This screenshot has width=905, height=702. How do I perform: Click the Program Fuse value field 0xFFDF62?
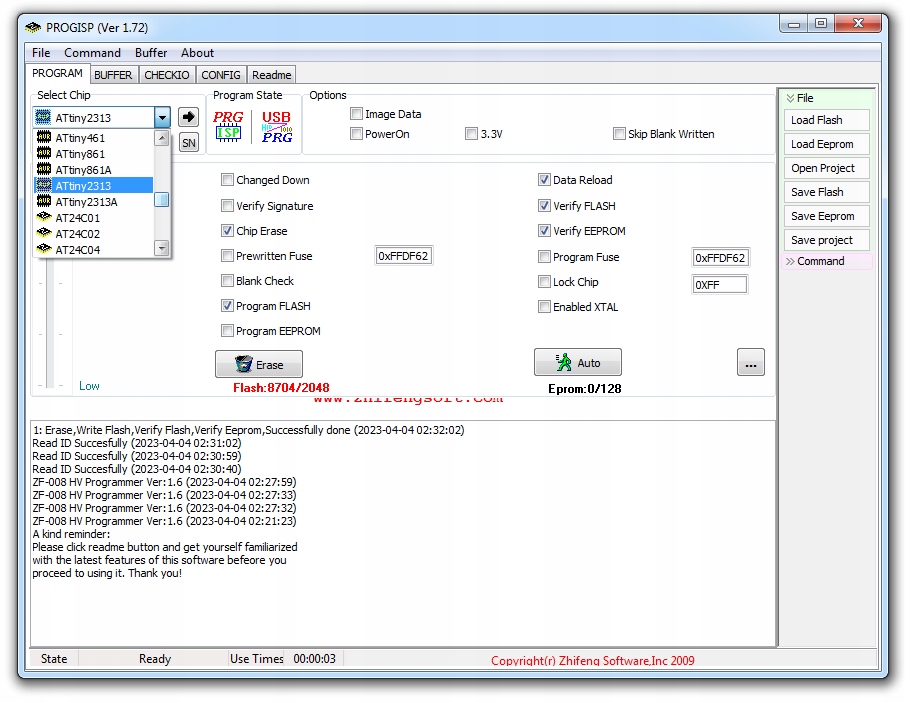[720, 257]
